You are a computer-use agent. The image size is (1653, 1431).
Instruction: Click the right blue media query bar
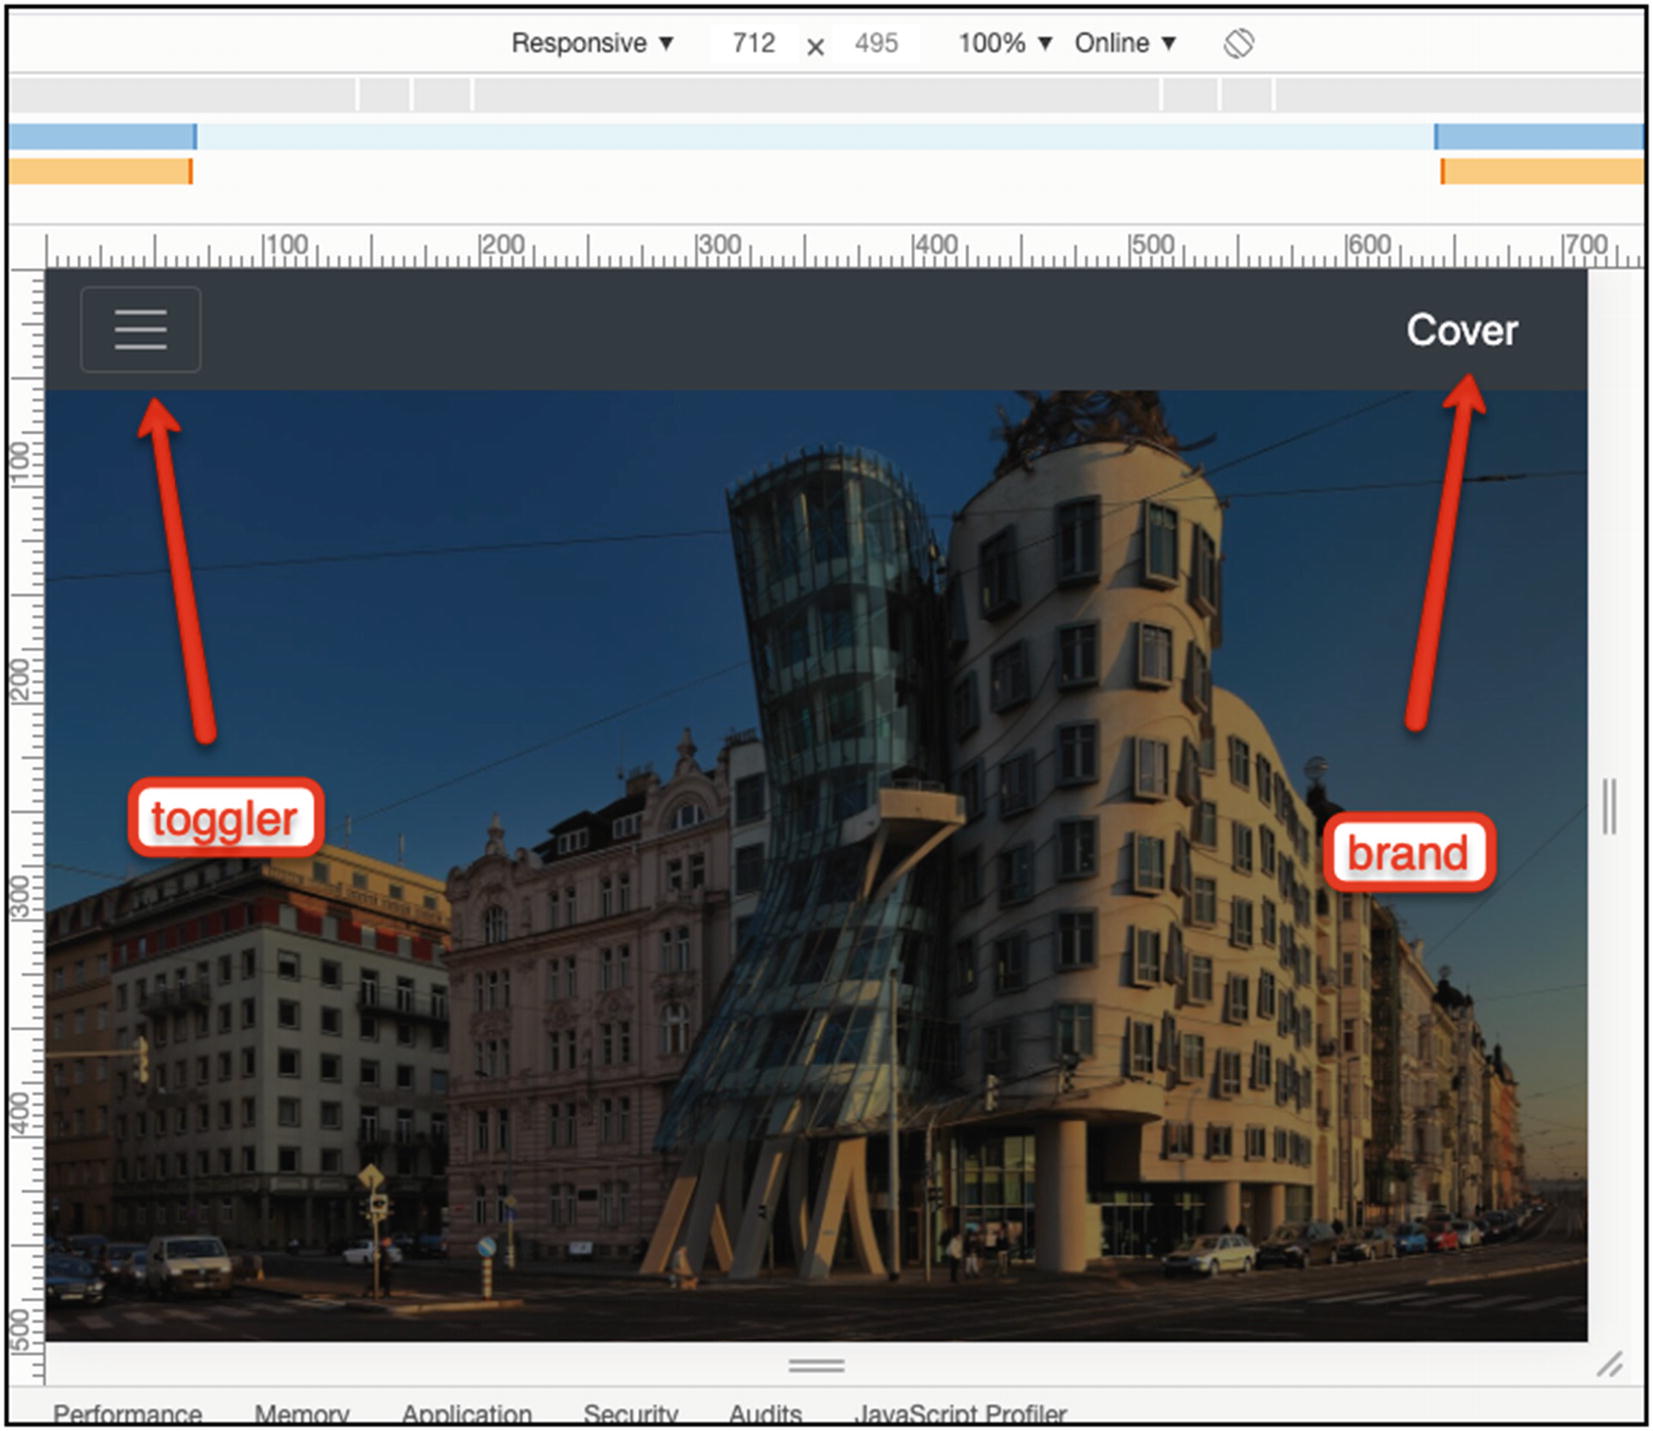(x=1538, y=136)
